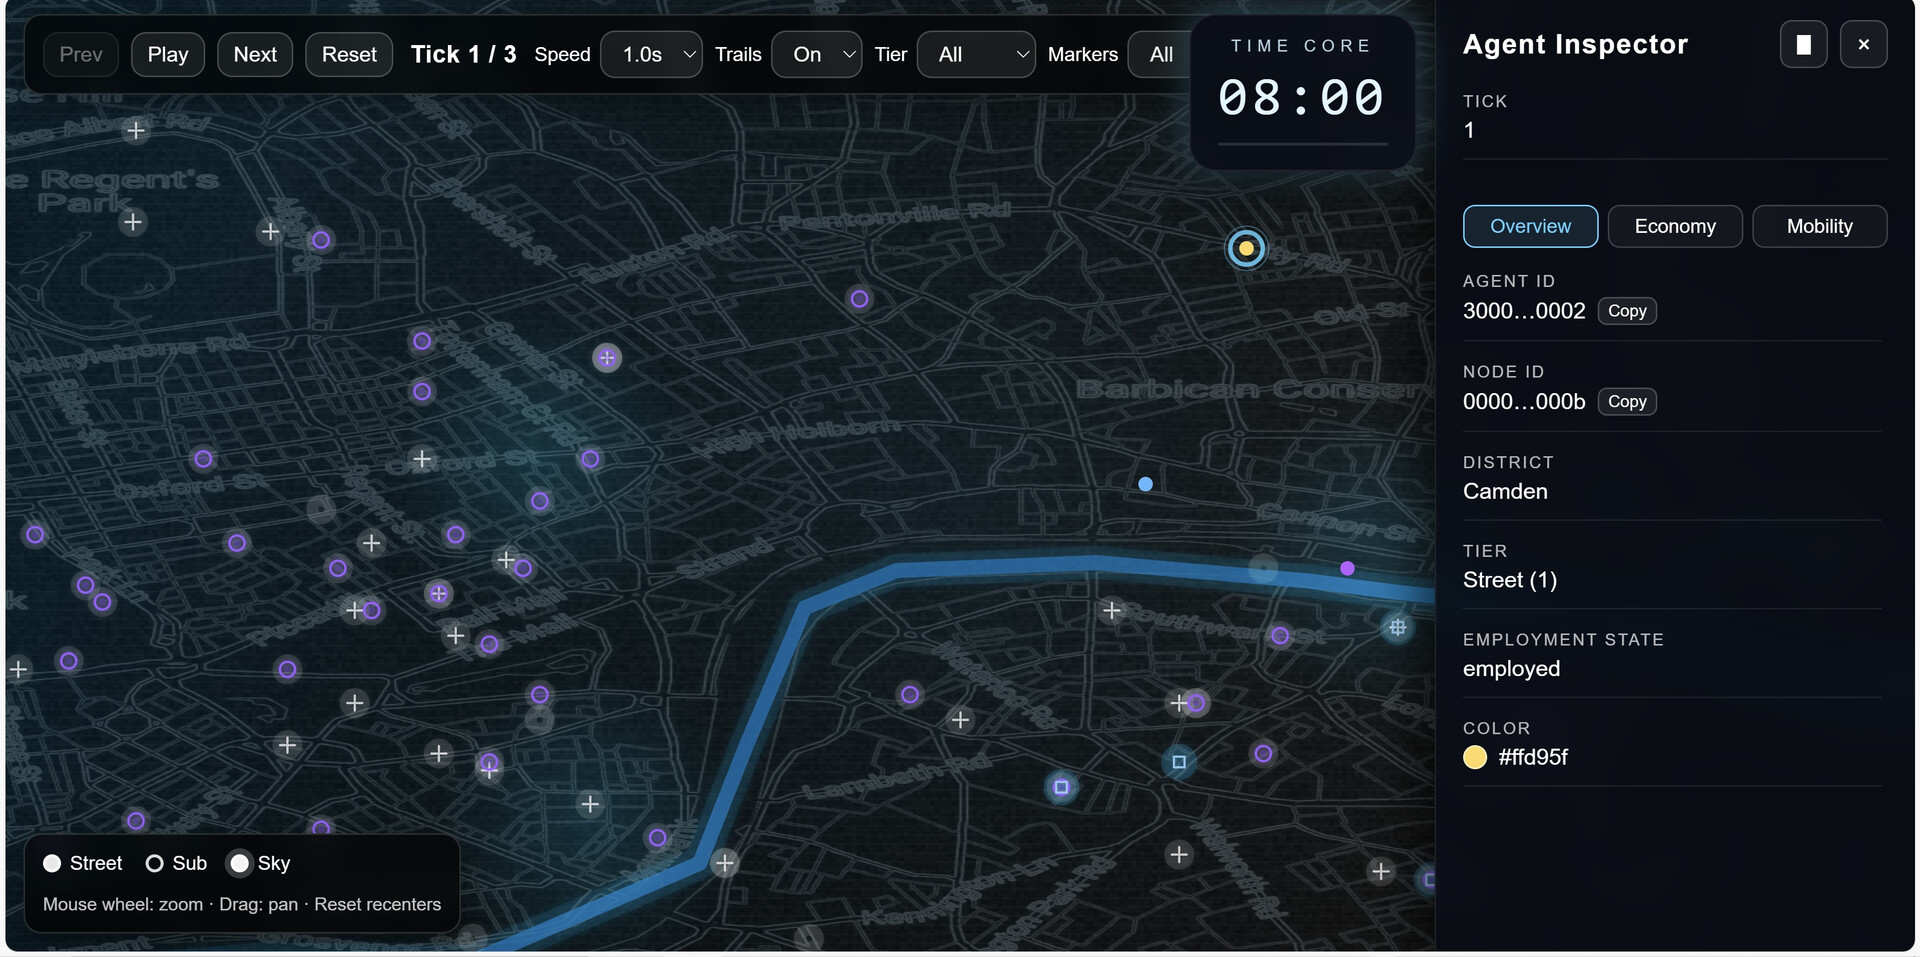The height and width of the screenshot is (957, 1920).
Task: Select the Street view radio button
Action: [54, 863]
